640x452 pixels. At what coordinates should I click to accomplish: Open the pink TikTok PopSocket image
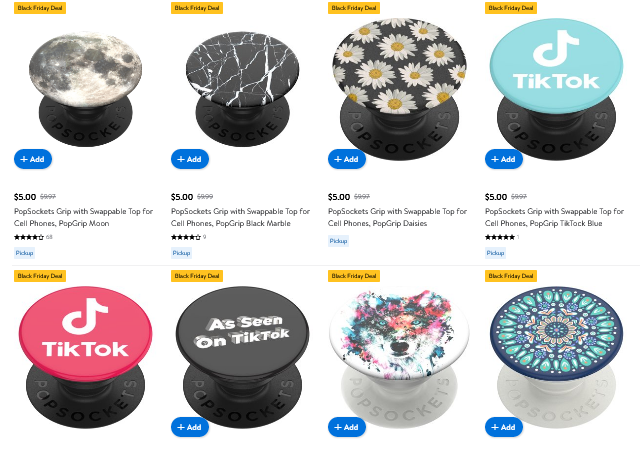tap(85, 357)
